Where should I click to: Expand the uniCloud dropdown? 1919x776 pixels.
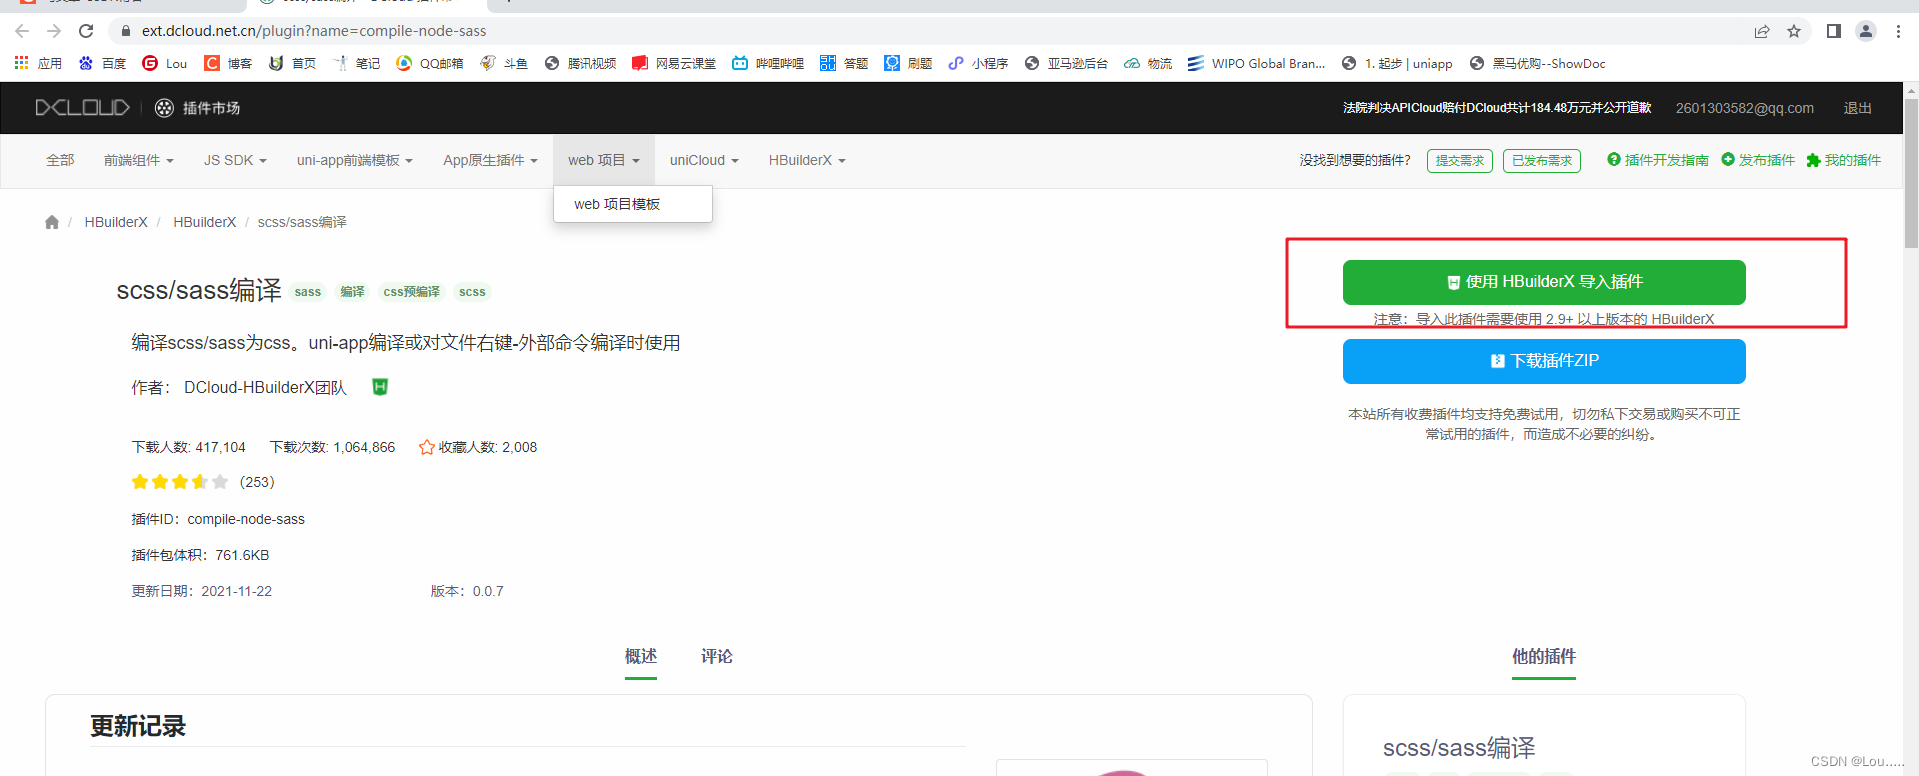(x=704, y=160)
